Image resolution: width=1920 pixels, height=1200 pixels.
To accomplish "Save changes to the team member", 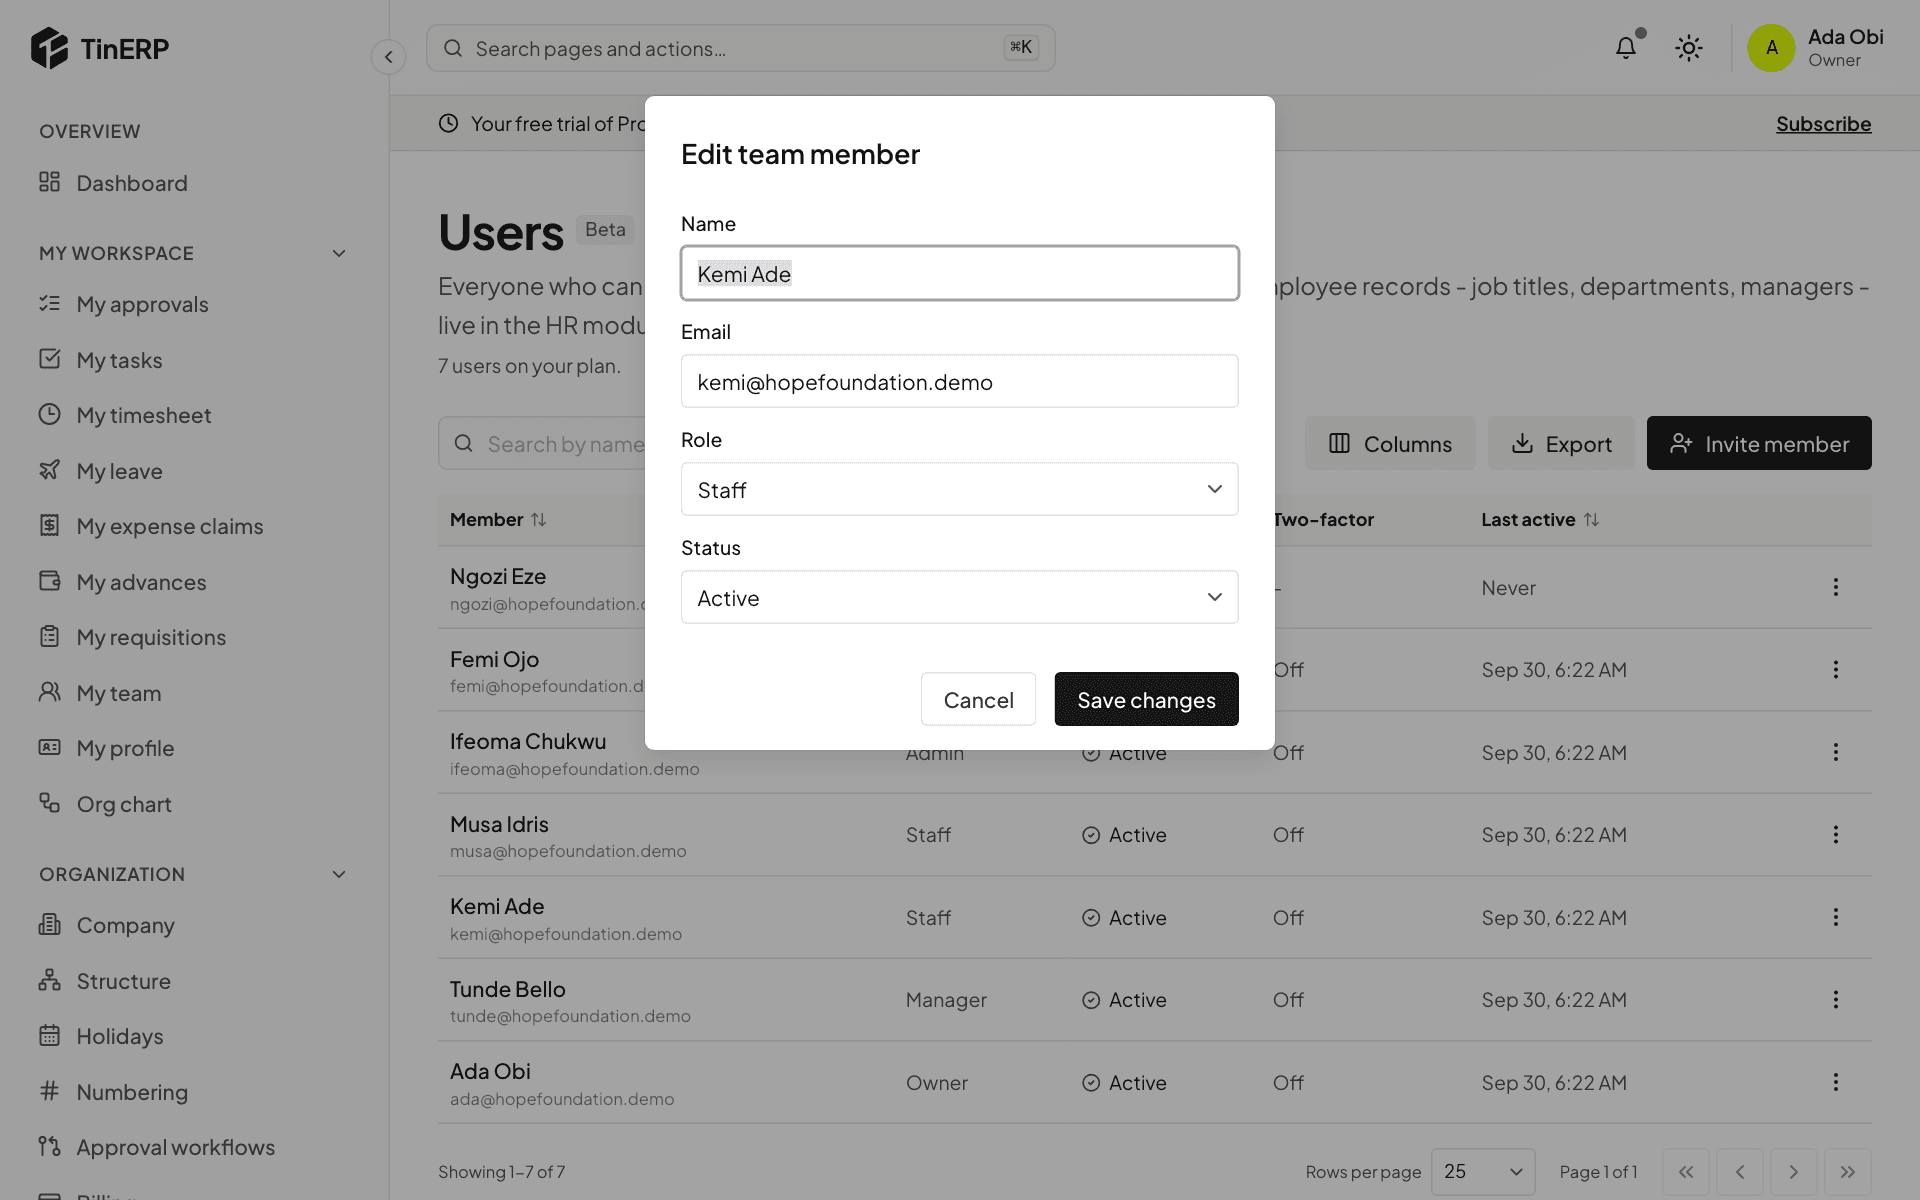I will point(1146,699).
